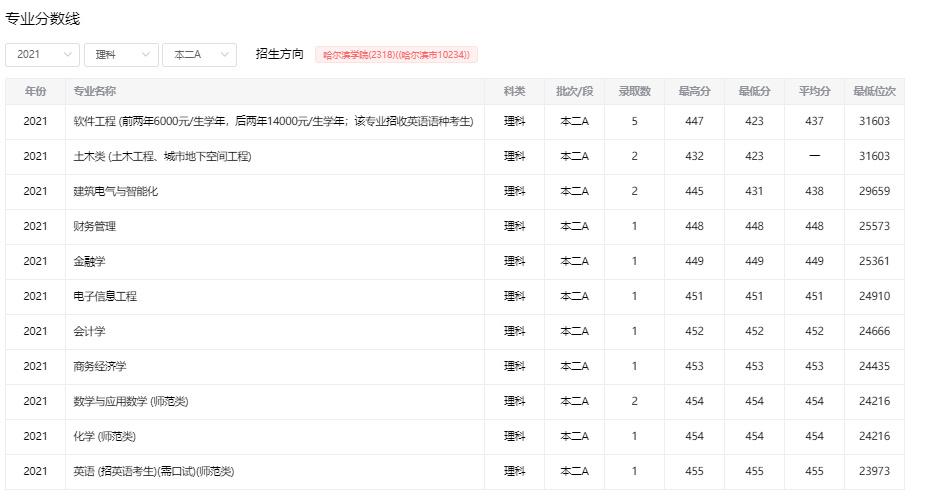Select the 财务管理 major name

94,226
